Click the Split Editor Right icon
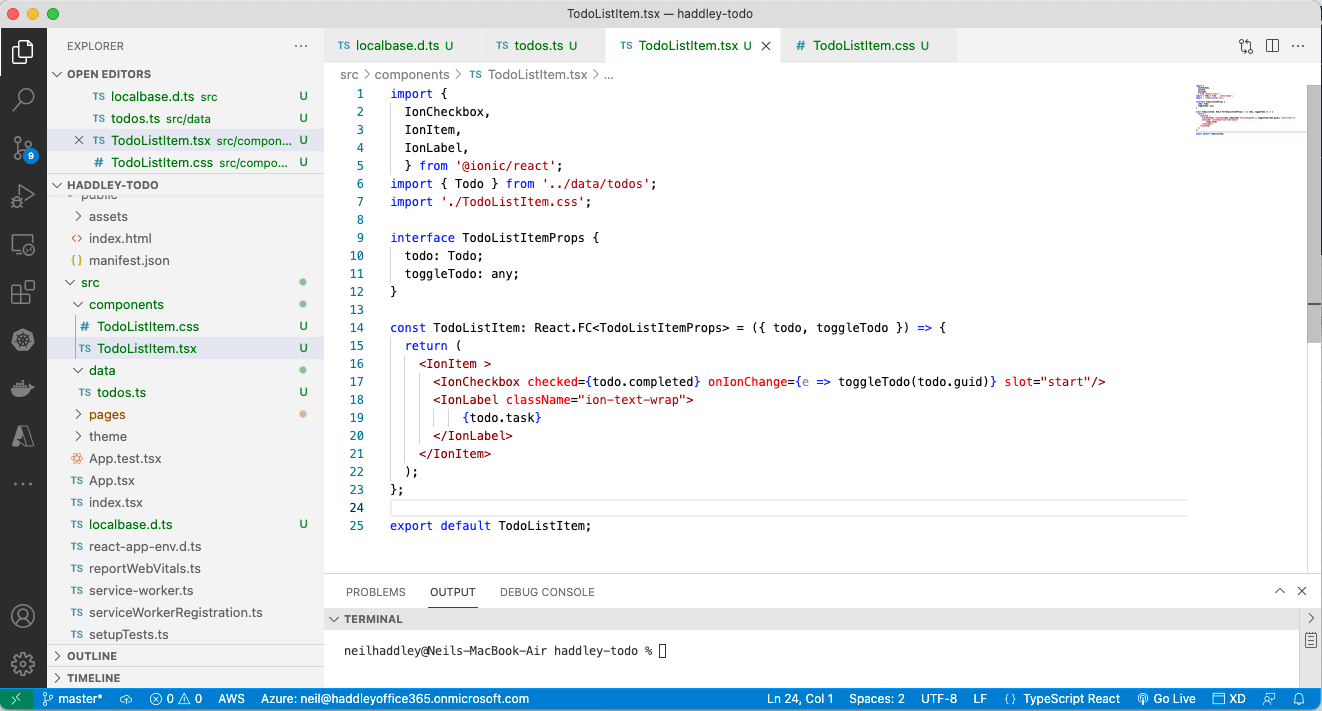This screenshot has width=1322, height=711. coord(1272,46)
